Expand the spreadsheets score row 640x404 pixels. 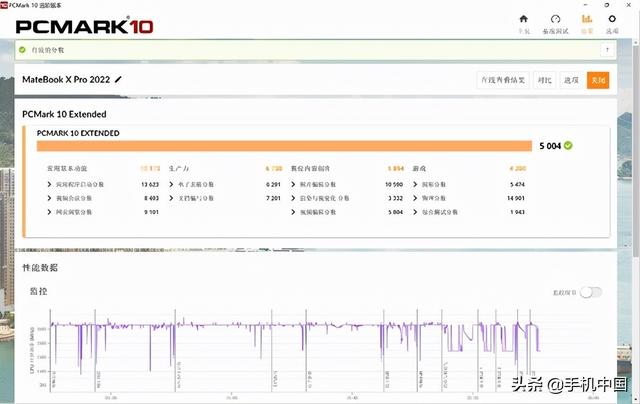pos(171,184)
